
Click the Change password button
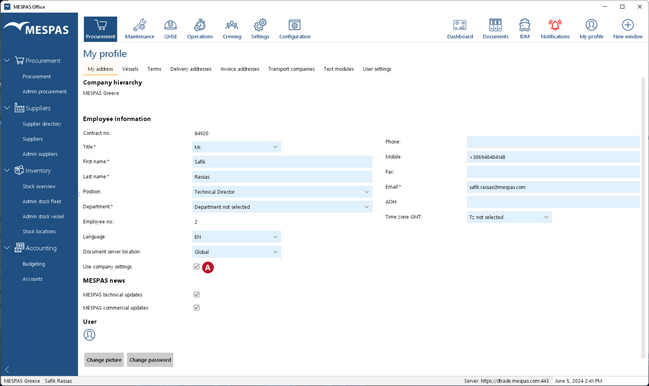(150, 360)
